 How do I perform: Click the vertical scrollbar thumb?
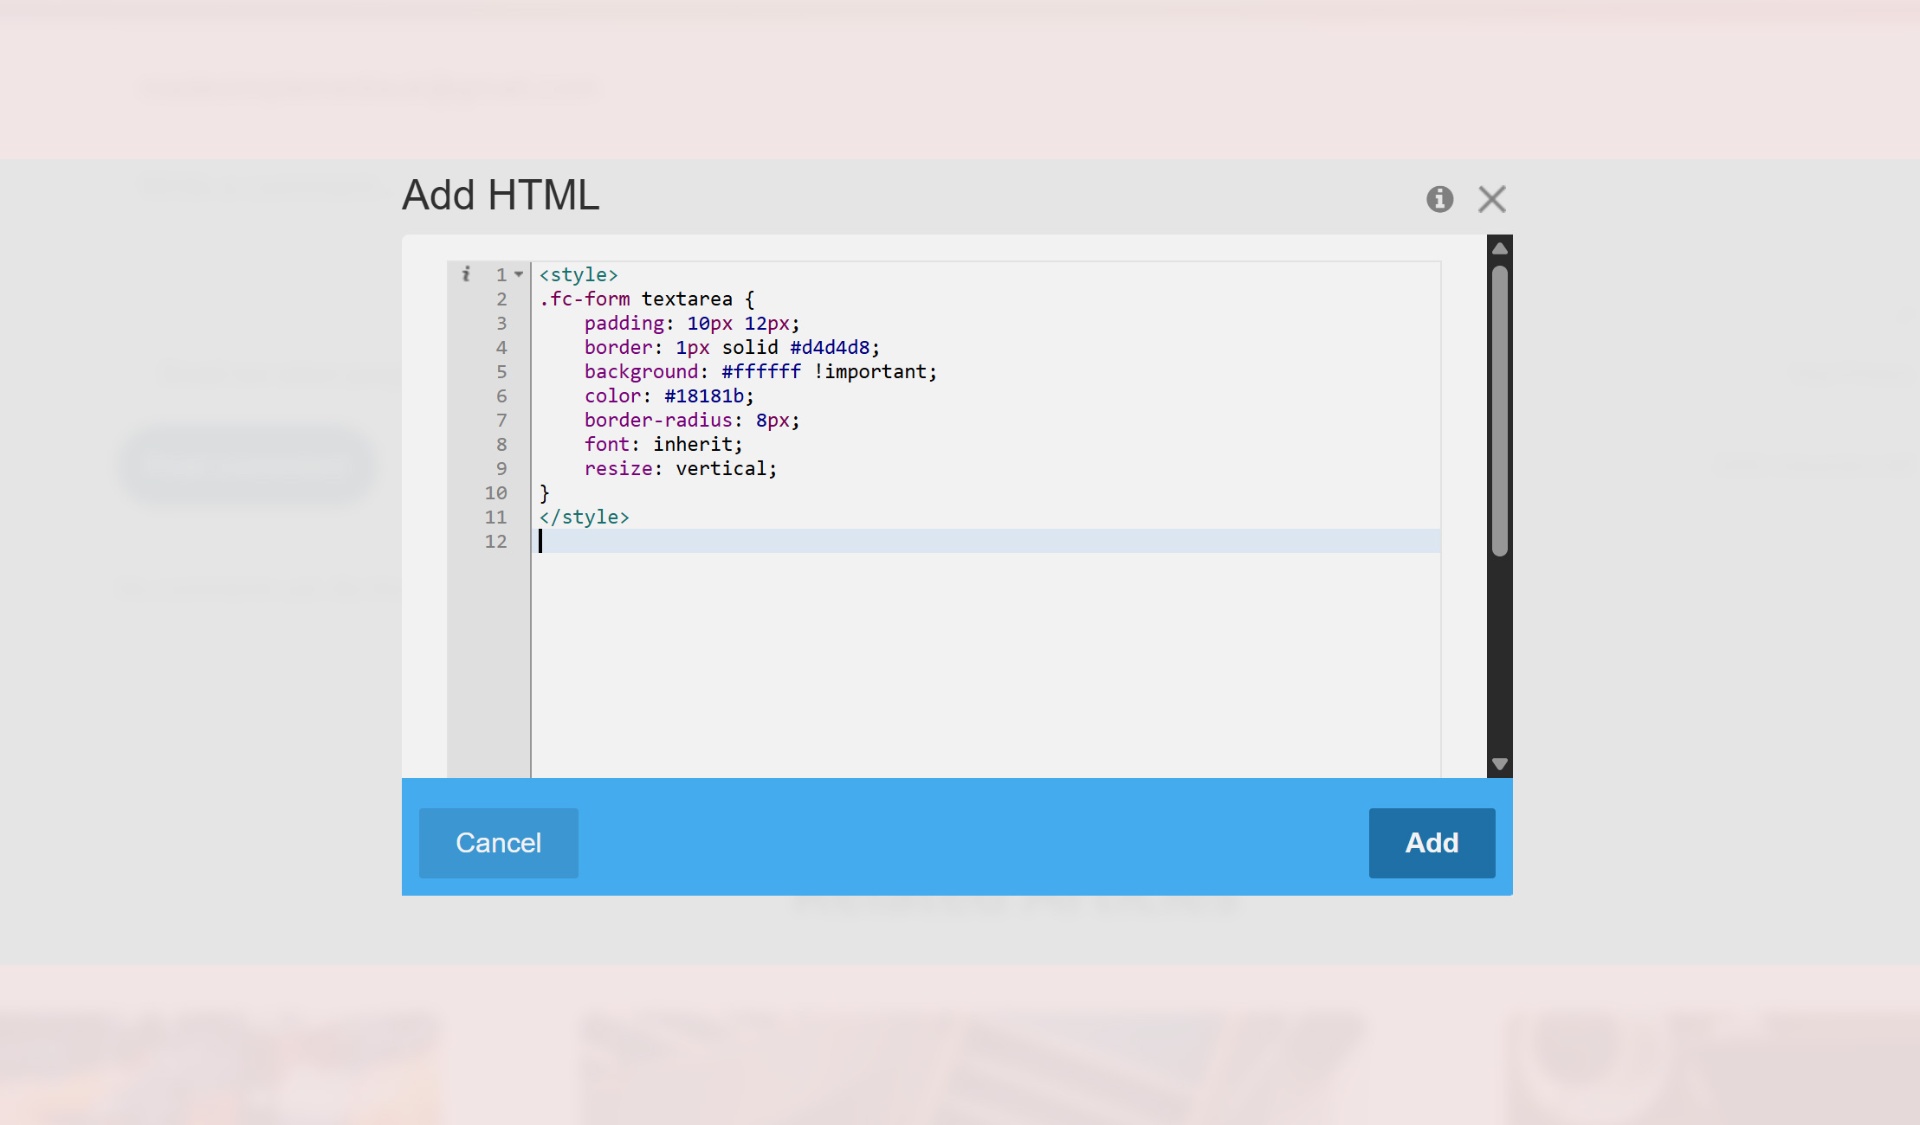tap(1499, 410)
